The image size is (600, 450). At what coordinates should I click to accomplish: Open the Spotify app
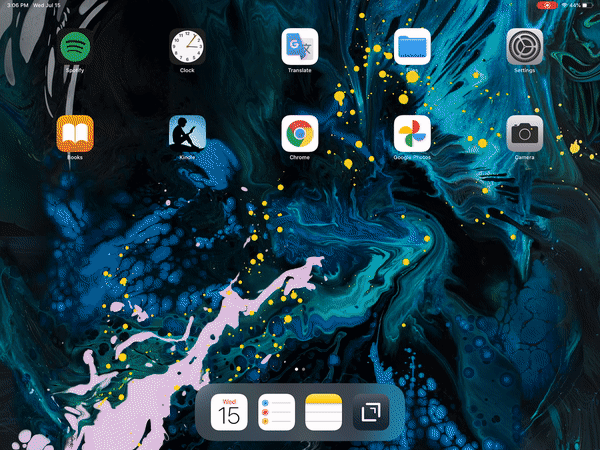click(75, 46)
